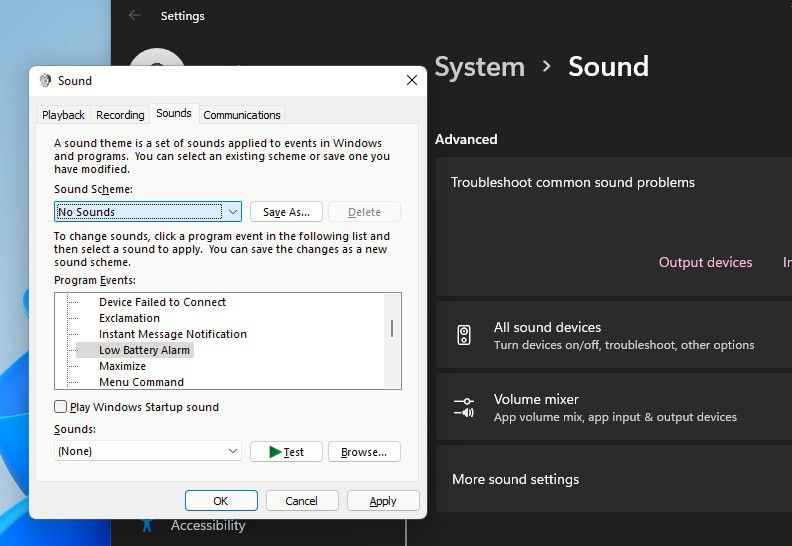
Task: Close the Sound dialog window
Action: [x=411, y=81]
